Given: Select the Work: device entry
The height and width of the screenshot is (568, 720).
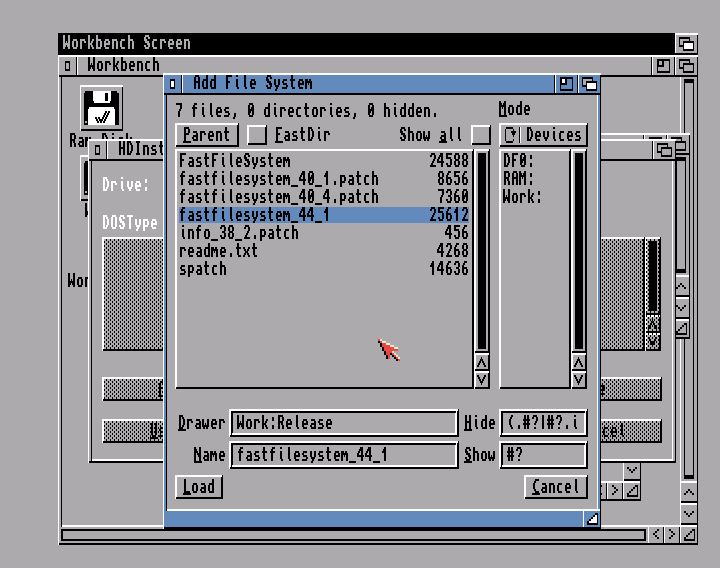Looking at the screenshot, I should coord(522,197).
